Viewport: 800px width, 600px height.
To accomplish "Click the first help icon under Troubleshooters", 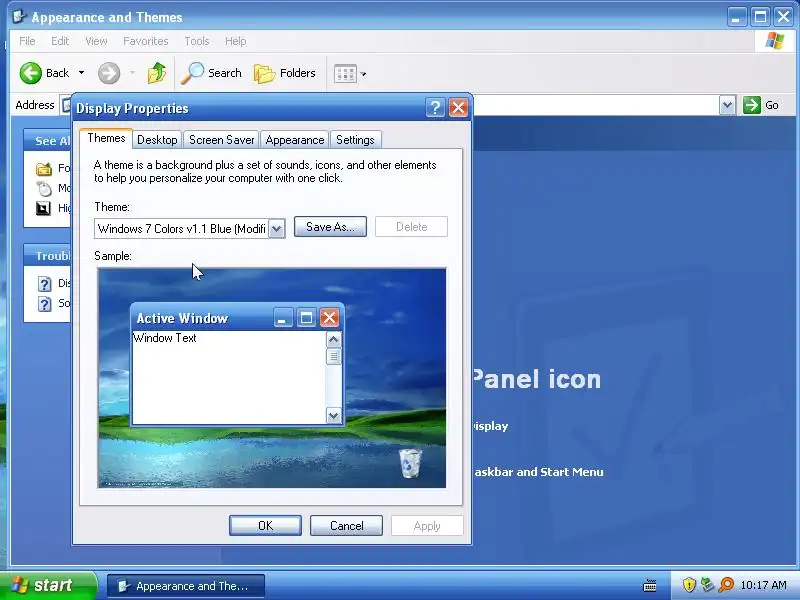I will click(x=45, y=284).
